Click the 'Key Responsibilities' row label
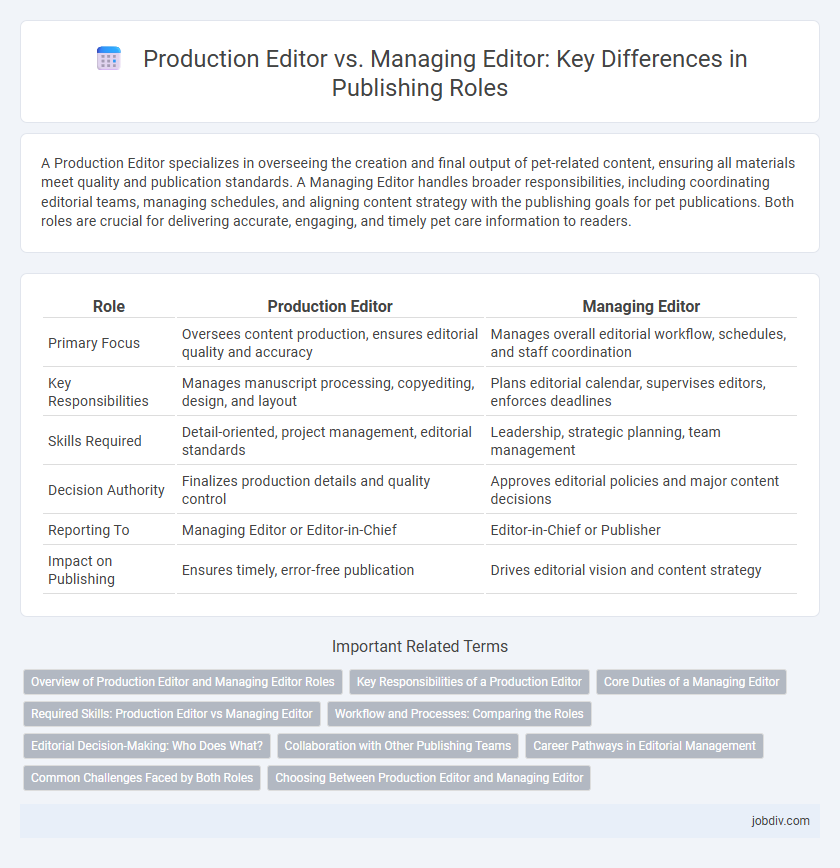 click(x=98, y=392)
